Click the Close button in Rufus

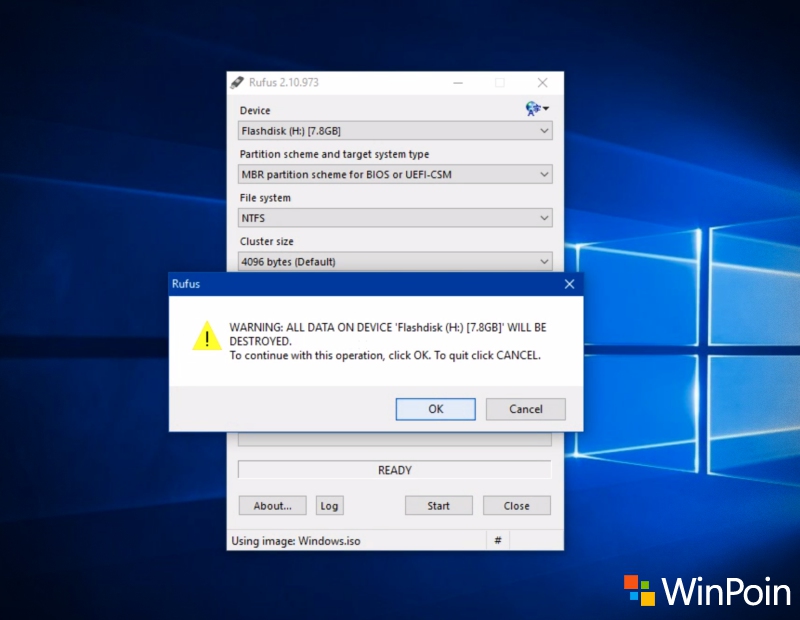click(516, 506)
